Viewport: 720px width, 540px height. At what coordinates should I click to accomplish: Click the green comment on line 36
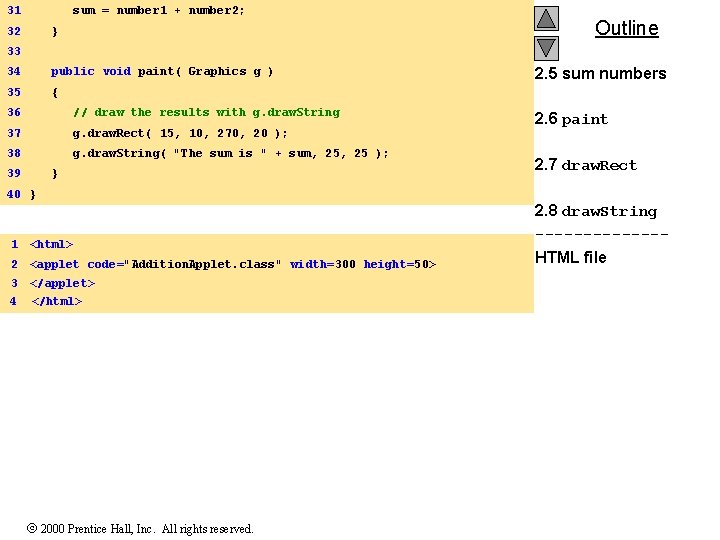(207, 112)
